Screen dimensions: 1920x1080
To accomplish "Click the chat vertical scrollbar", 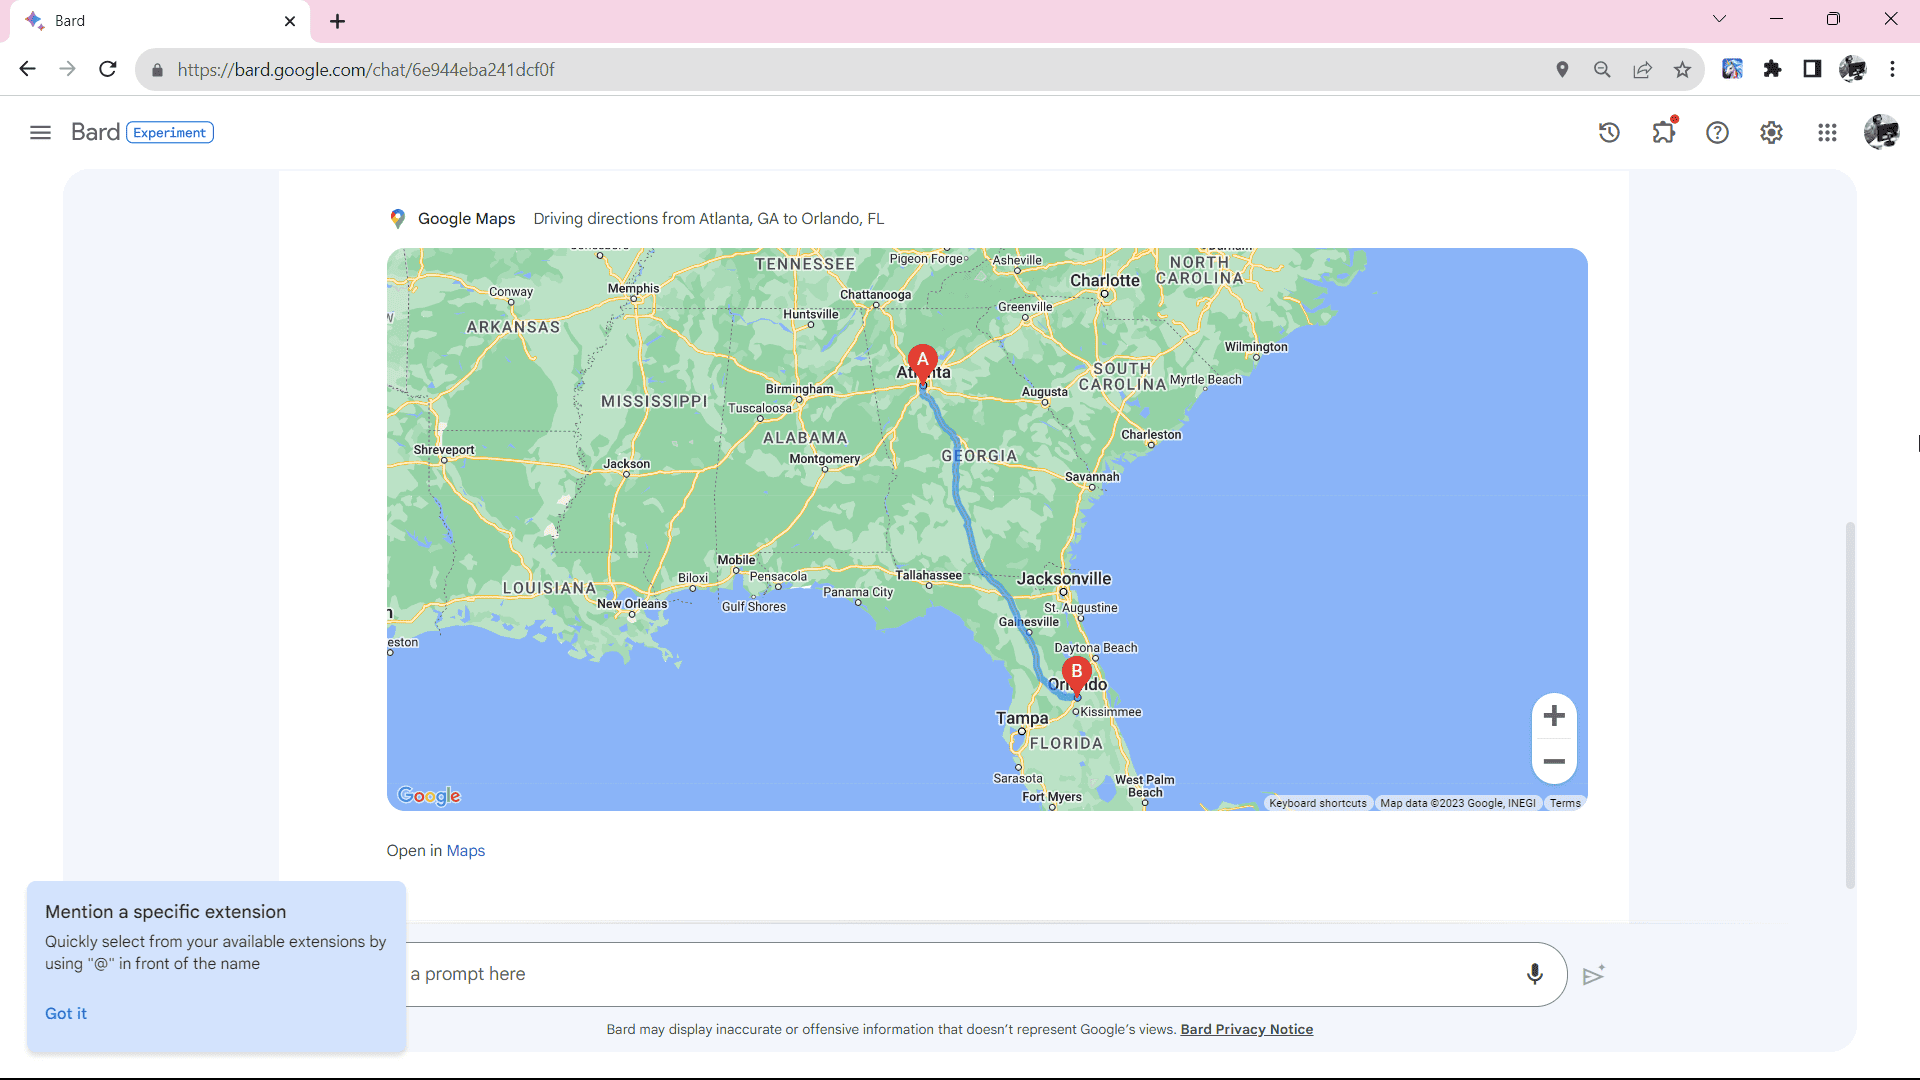I will 1850,705.
